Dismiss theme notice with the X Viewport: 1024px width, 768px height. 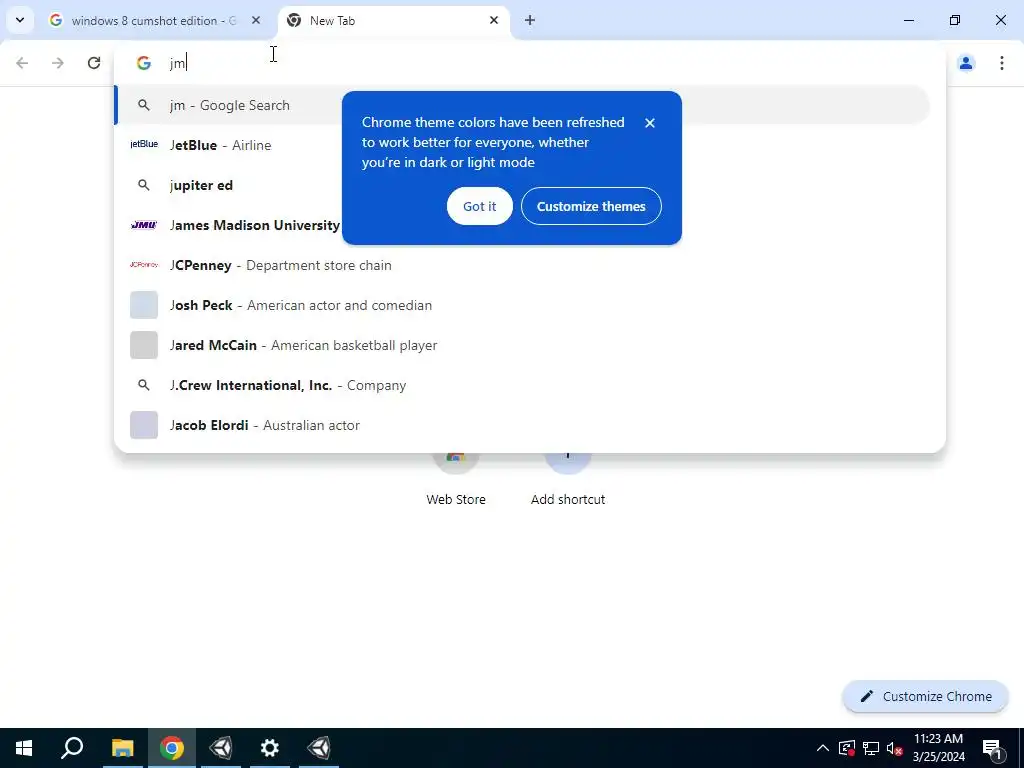click(x=649, y=123)
